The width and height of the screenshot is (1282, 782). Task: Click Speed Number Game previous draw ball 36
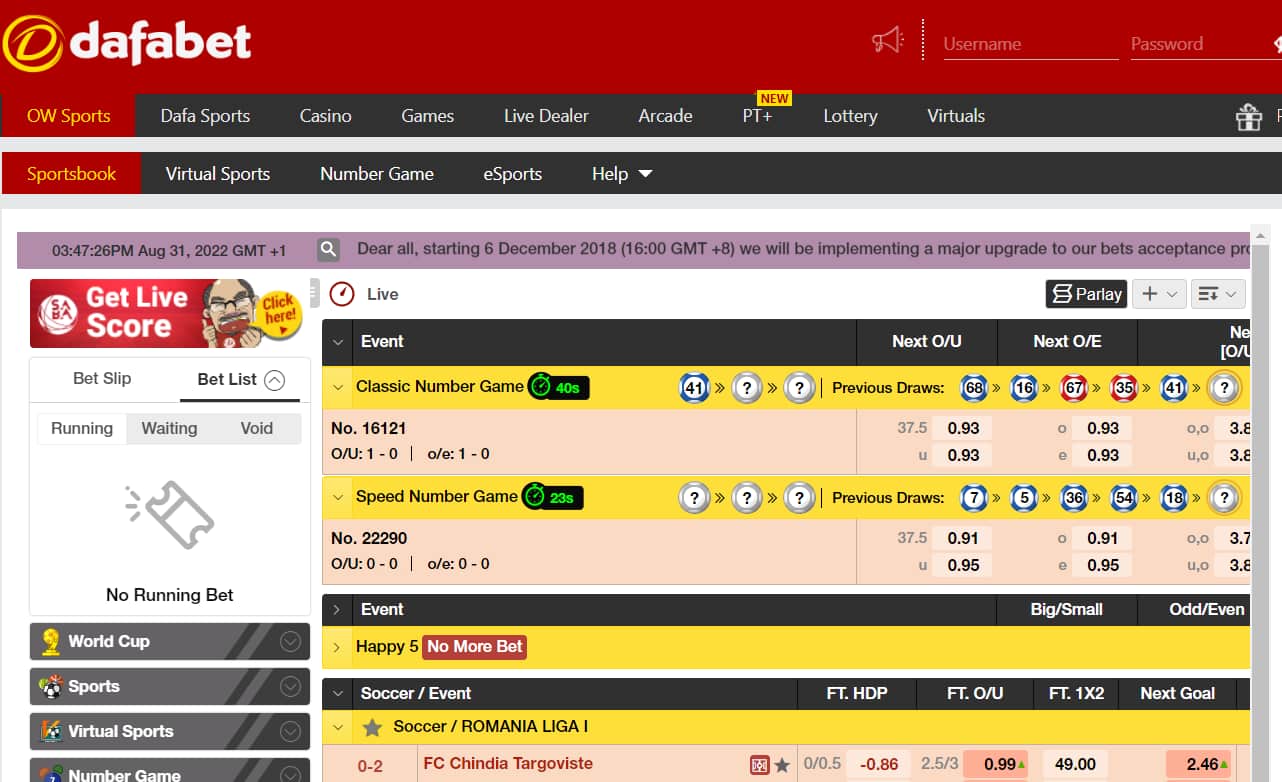[x=1074, y=497]
